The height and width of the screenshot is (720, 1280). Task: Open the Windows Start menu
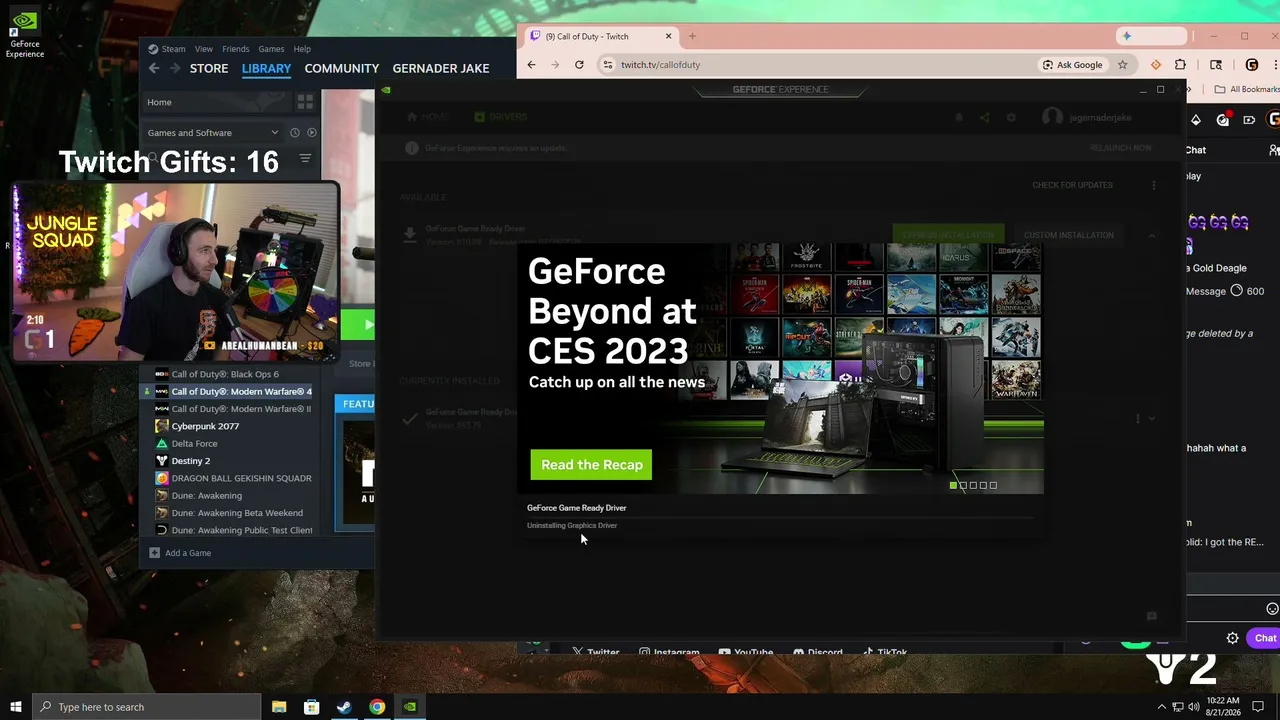[x=16, y=707]
